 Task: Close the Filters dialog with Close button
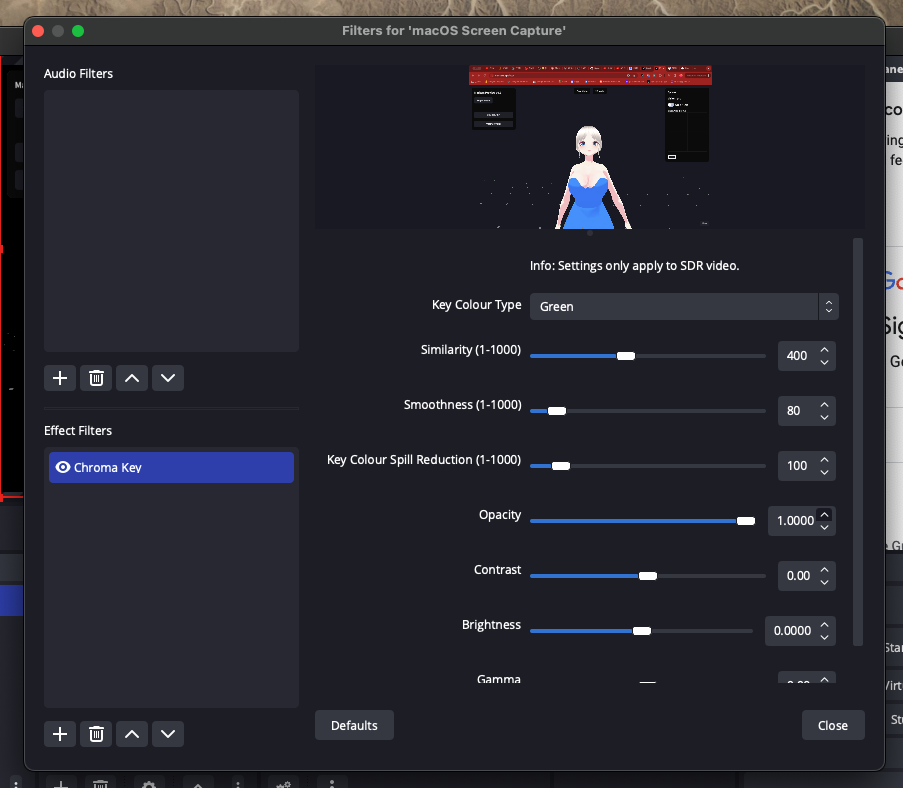[833, 725]
